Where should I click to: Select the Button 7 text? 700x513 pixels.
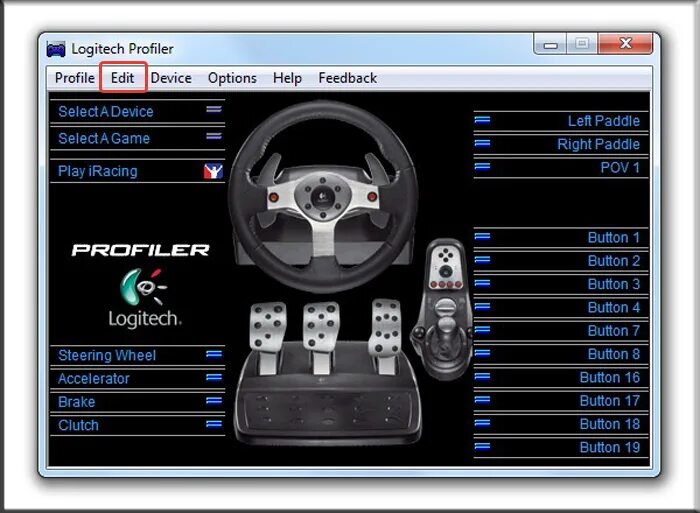coord(614,330)
